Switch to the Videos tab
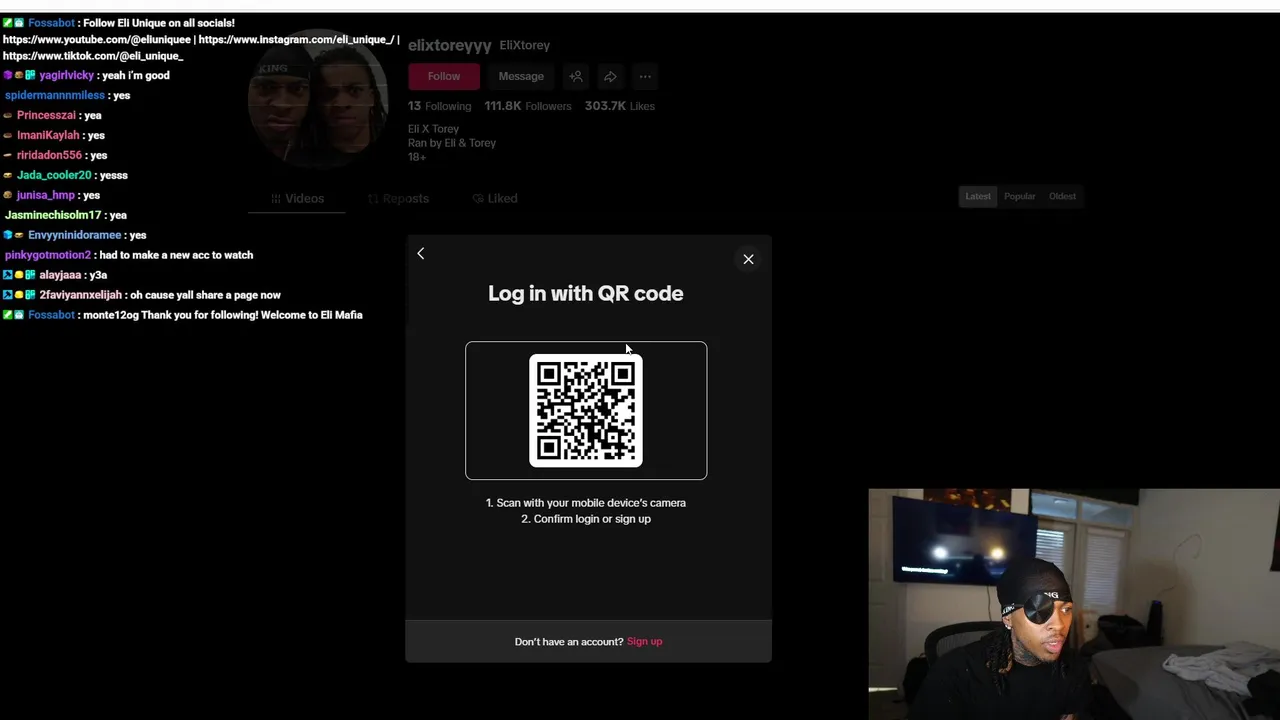1280x720 pixels. tap(298, 198)
